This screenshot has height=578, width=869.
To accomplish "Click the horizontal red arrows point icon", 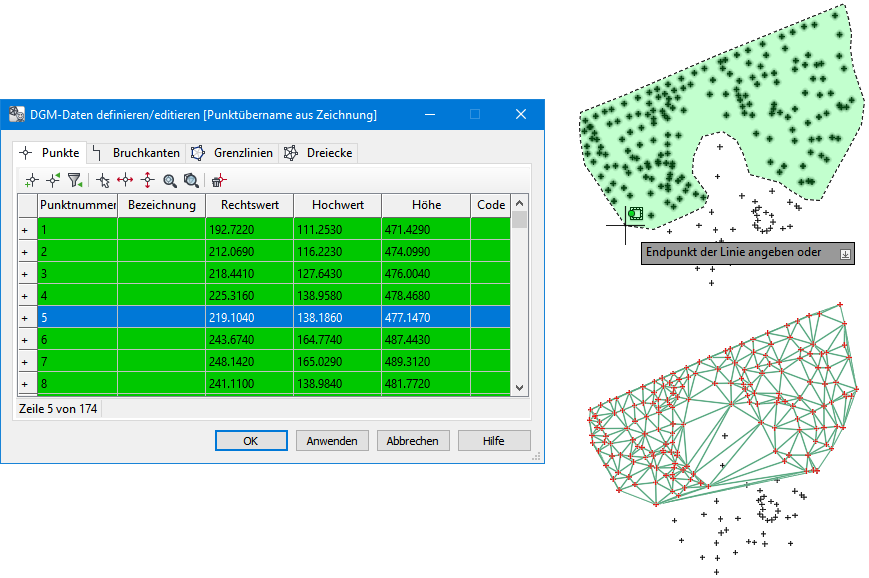I will (x=125, y=180).
